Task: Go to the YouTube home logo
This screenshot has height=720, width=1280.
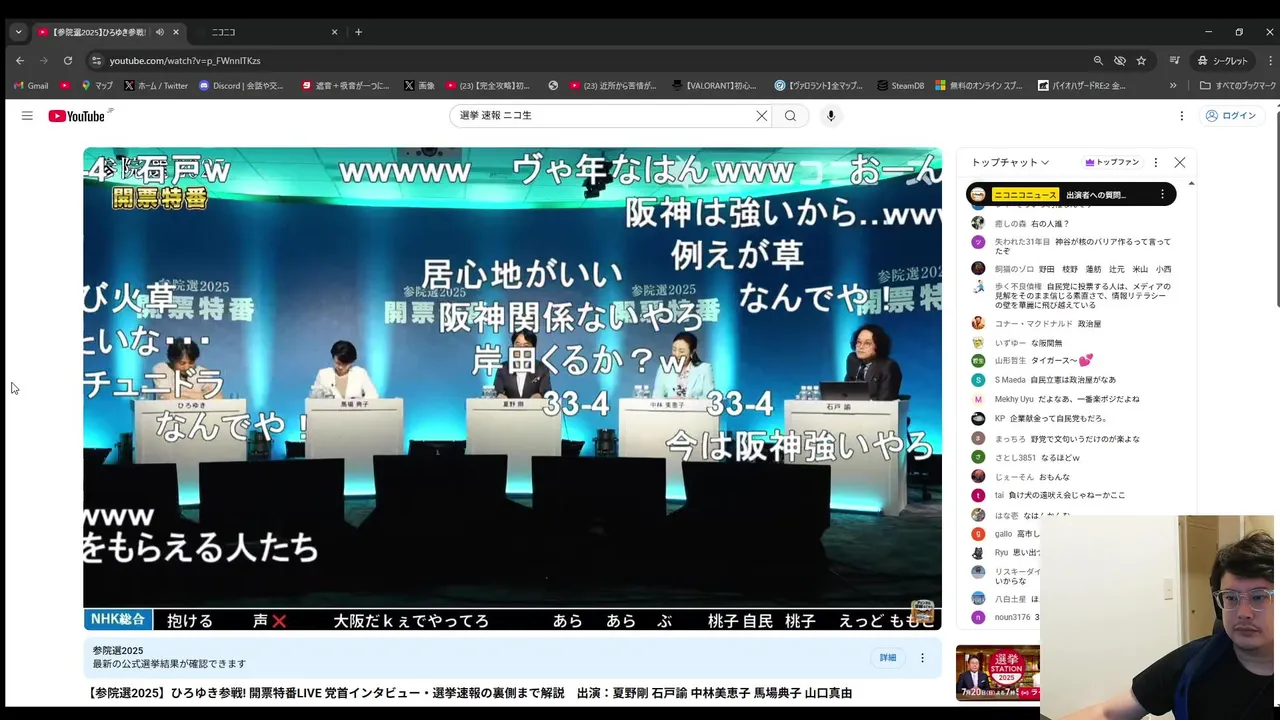Action: [x=77, y=116]
